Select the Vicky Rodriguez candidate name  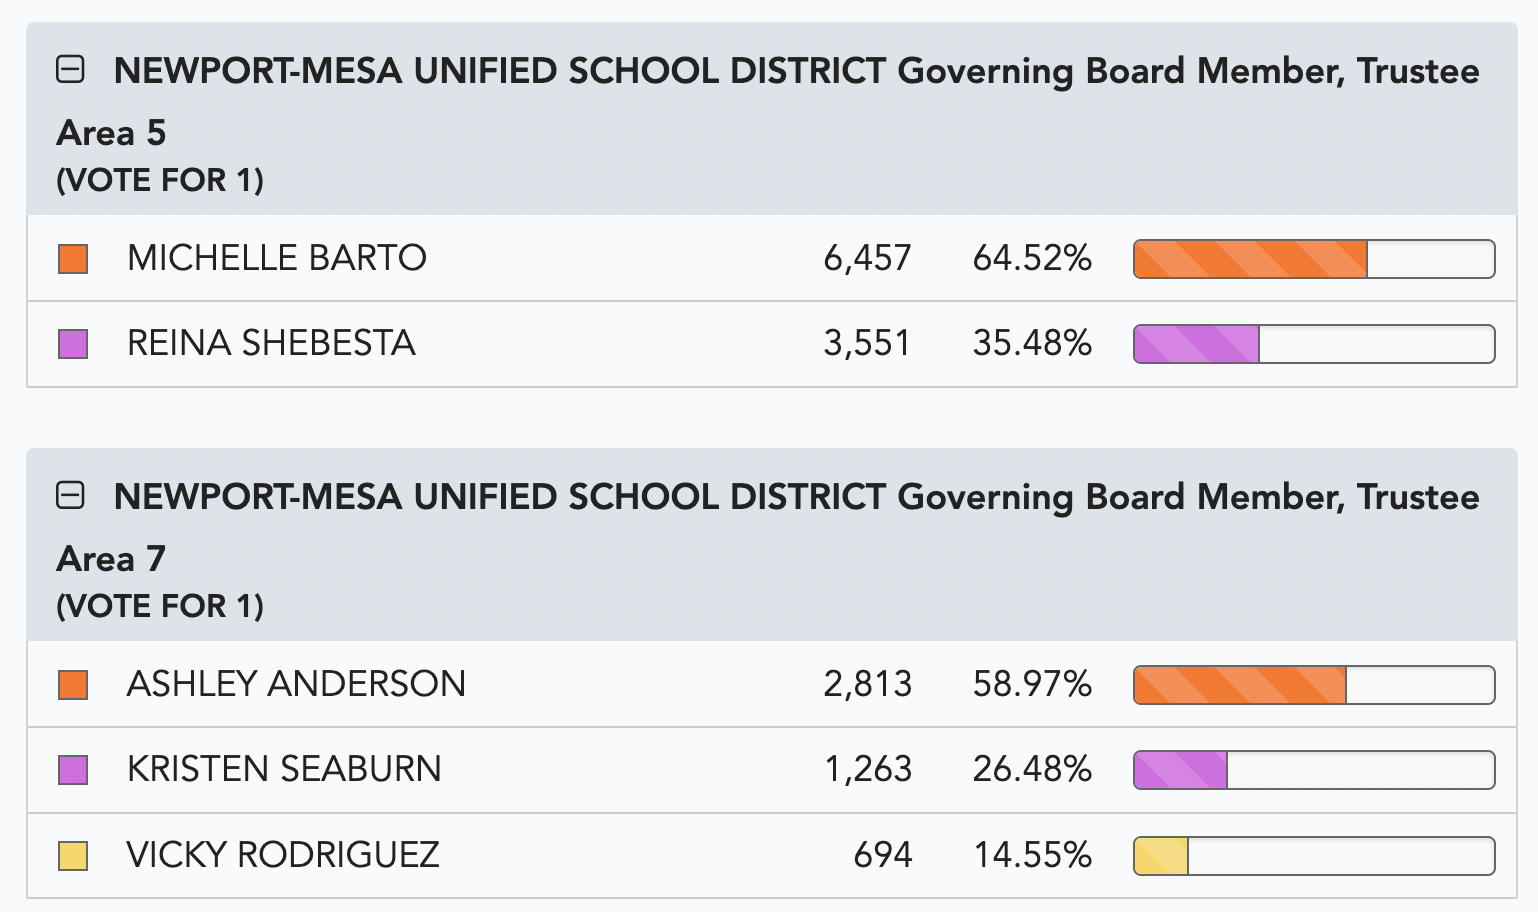(x=283, y=855)
